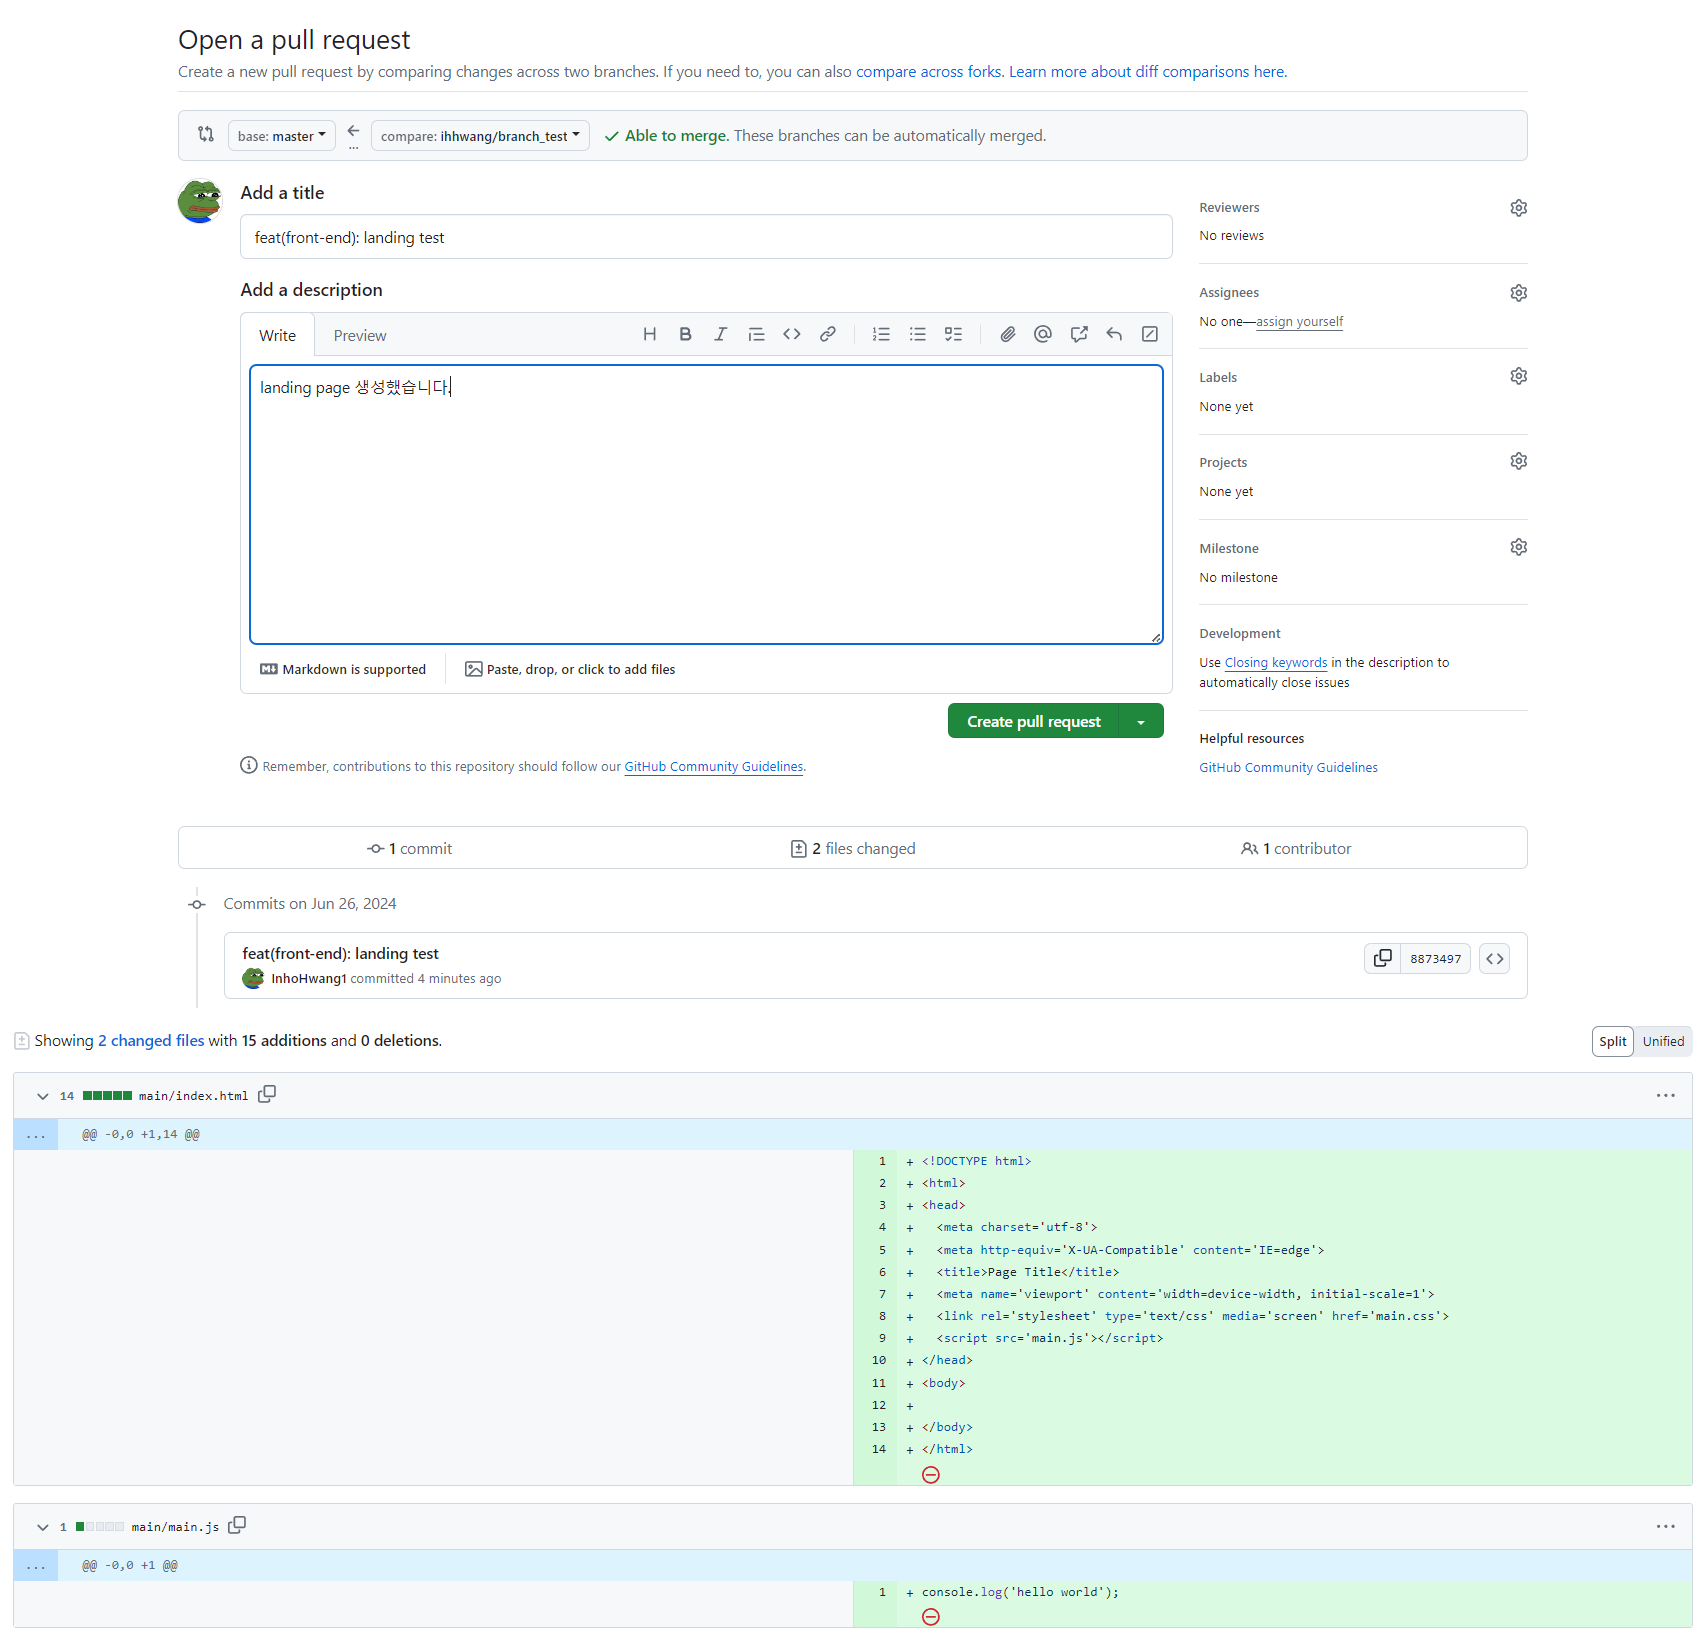Click no-newline warning icon in main.js
The height and width of the screenshot is (1647, 1705).
click(931, 1616)
